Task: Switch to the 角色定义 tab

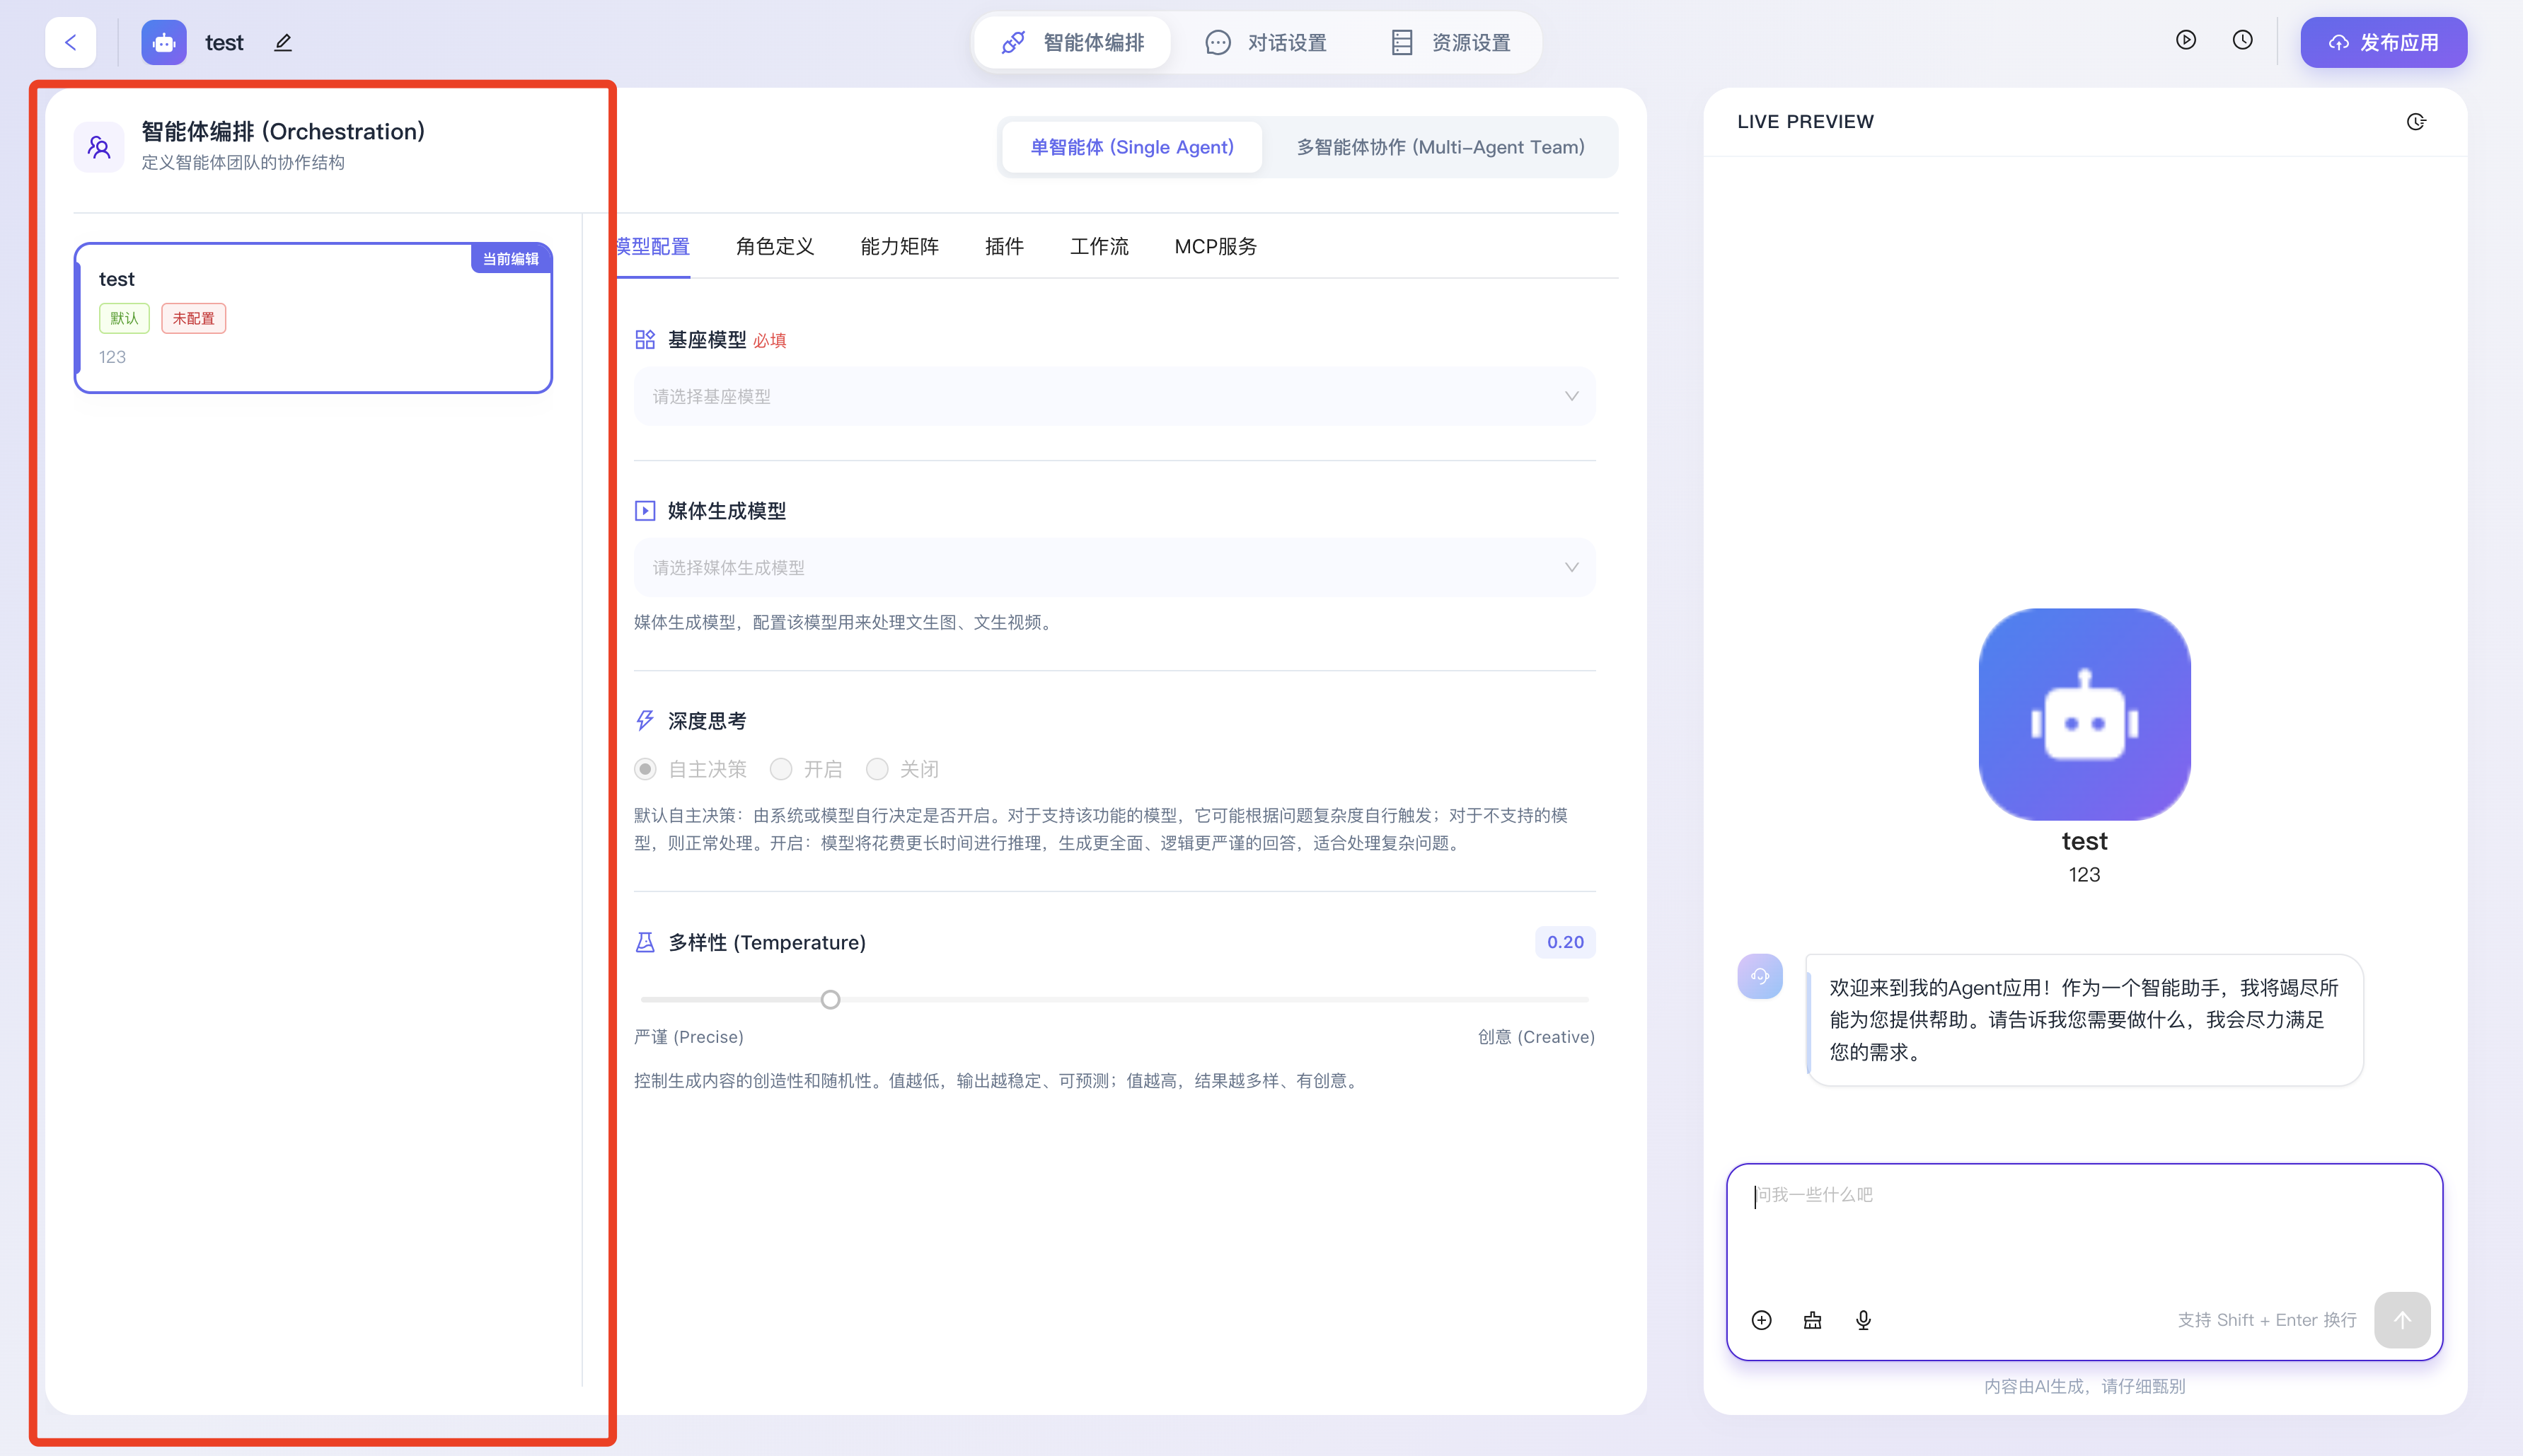Action: click(775, 246)
